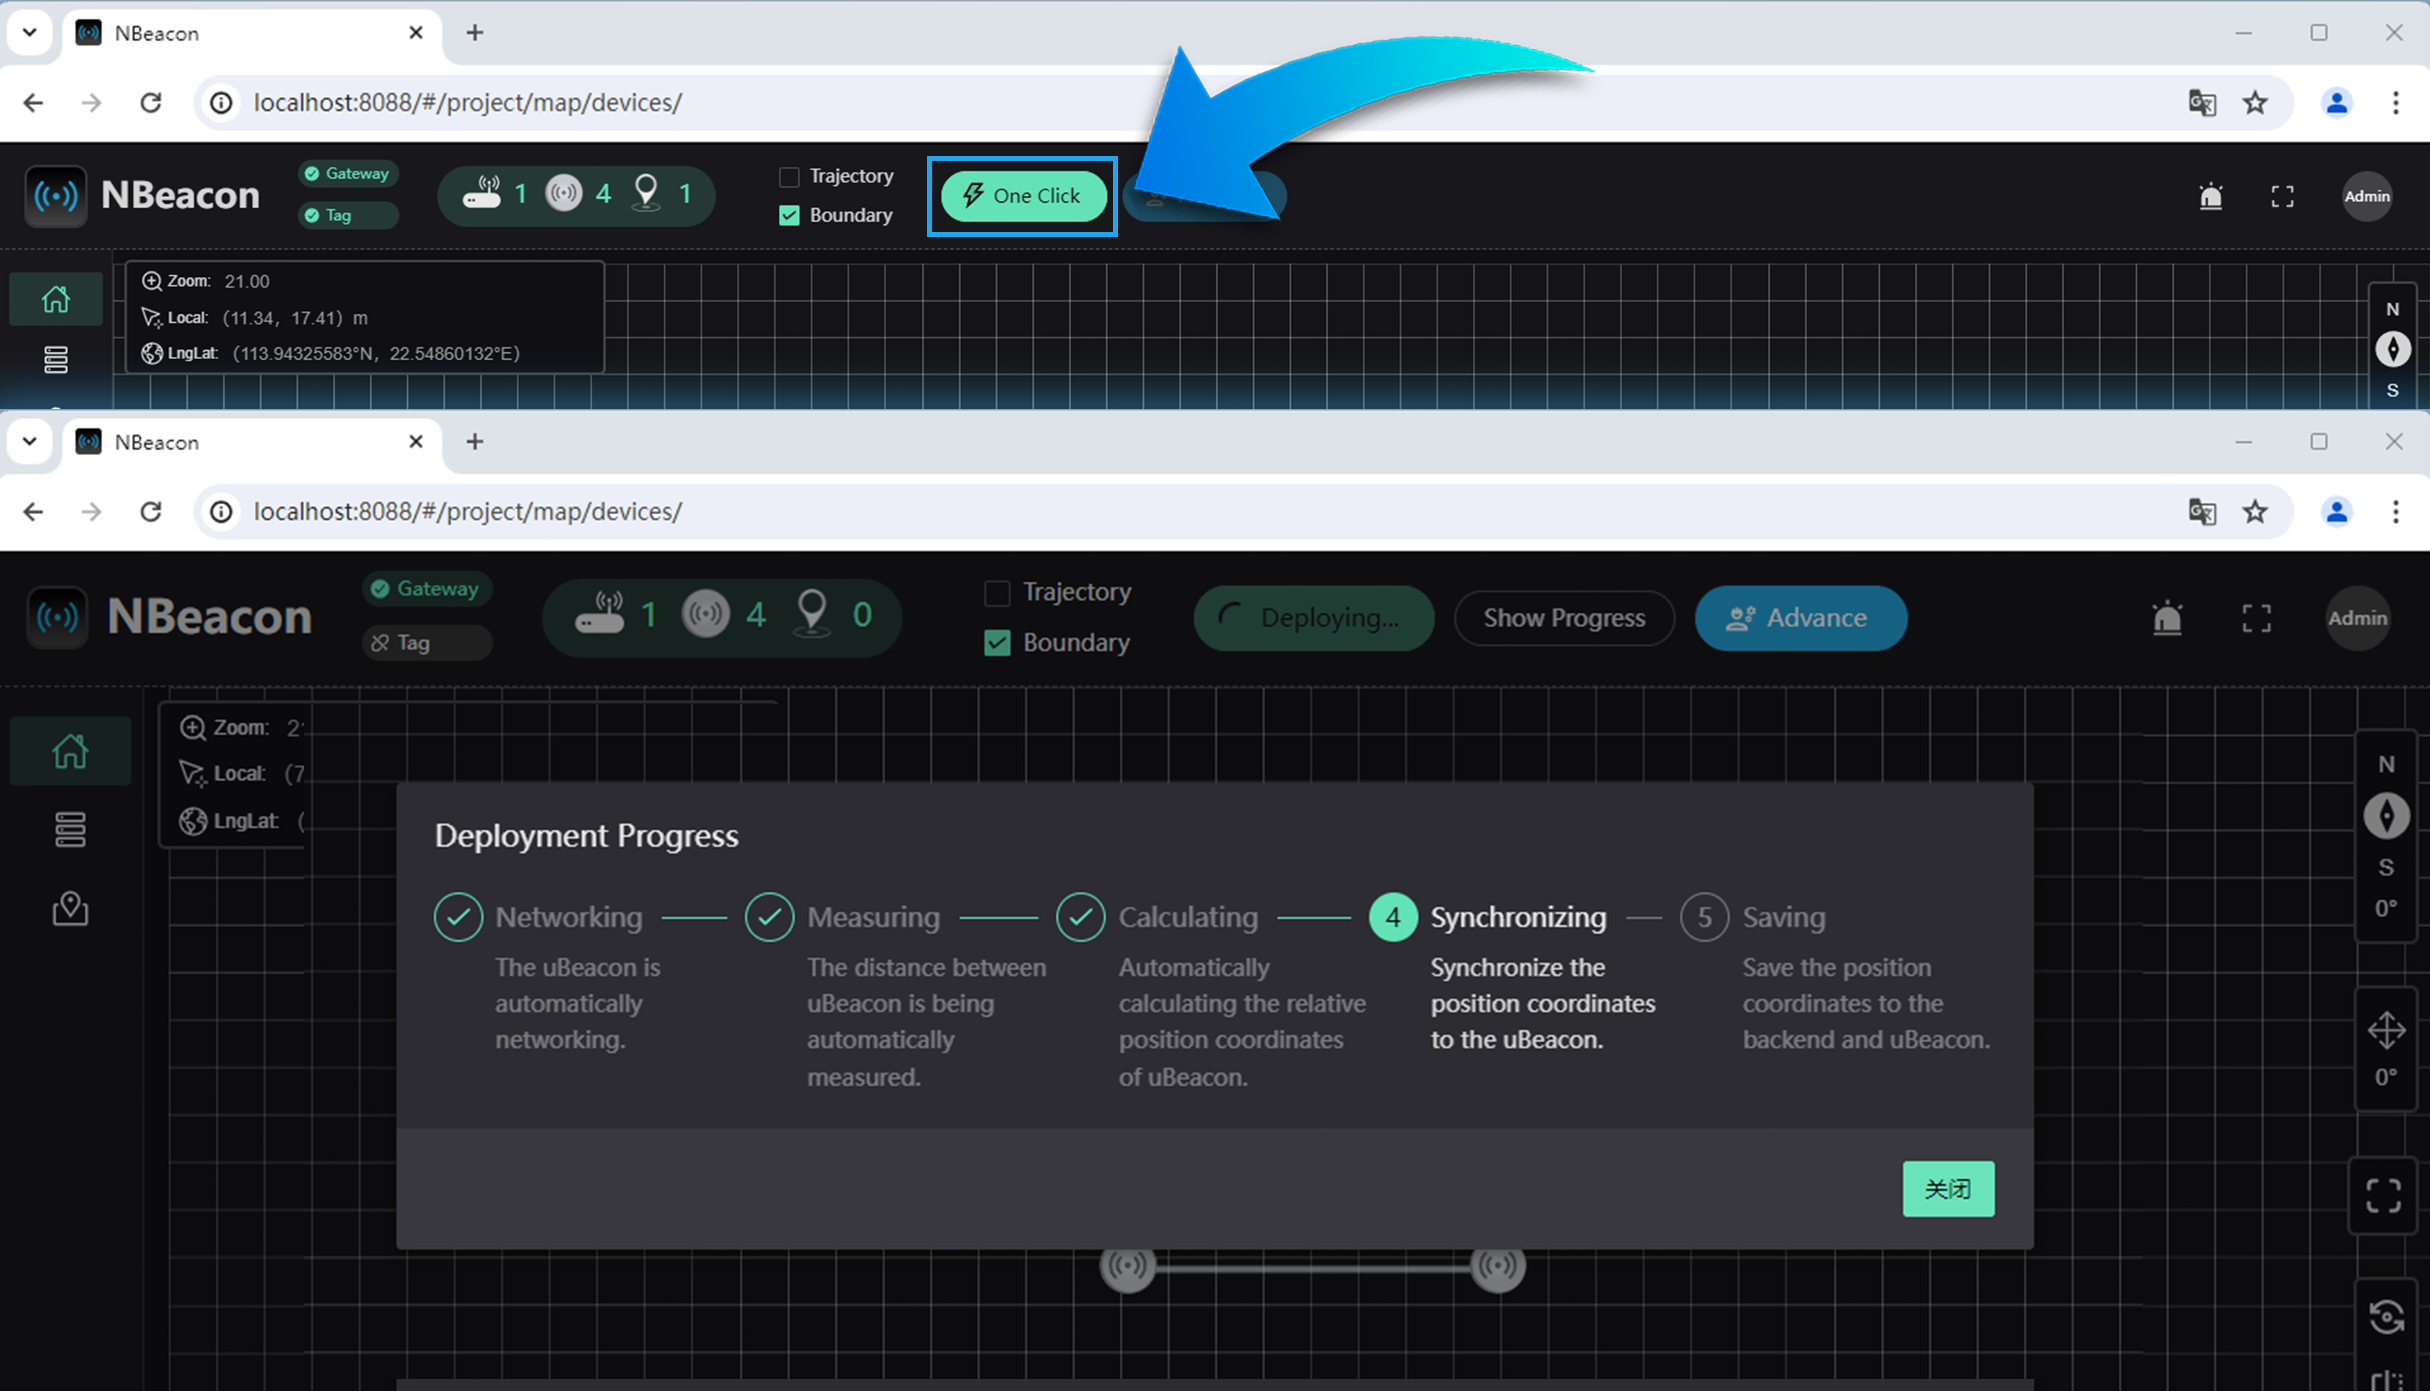Image resolution: width=2430 pixels, height=1391 pixels.
Task: Expand tab search dropdown in top browser
Action: [30, 32]
